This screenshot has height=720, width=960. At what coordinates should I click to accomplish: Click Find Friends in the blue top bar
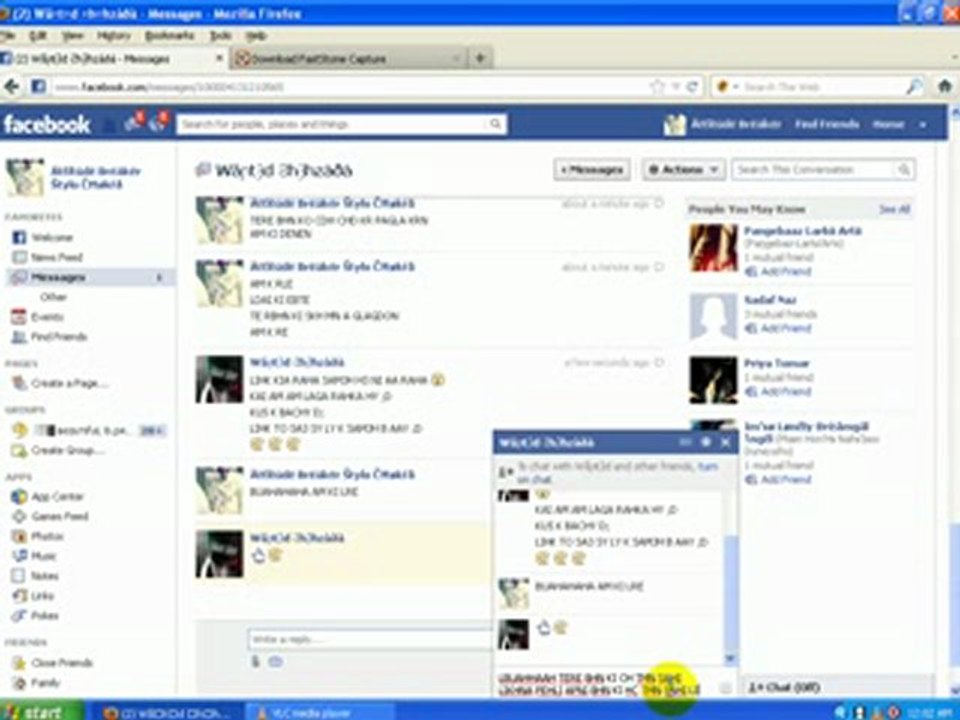[x=827, y=124]
